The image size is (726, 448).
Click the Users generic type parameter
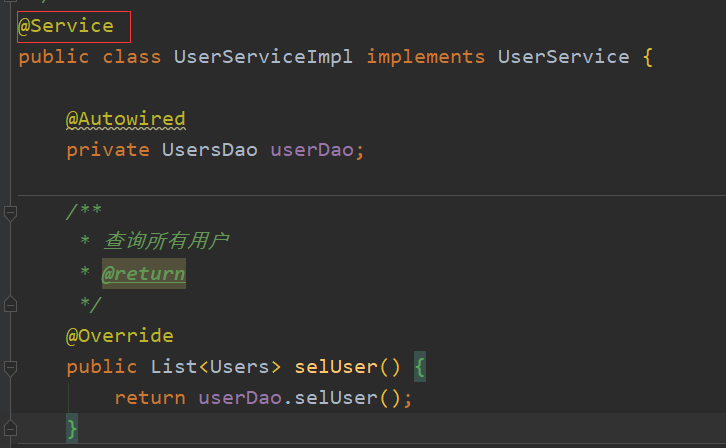point(239,367)
